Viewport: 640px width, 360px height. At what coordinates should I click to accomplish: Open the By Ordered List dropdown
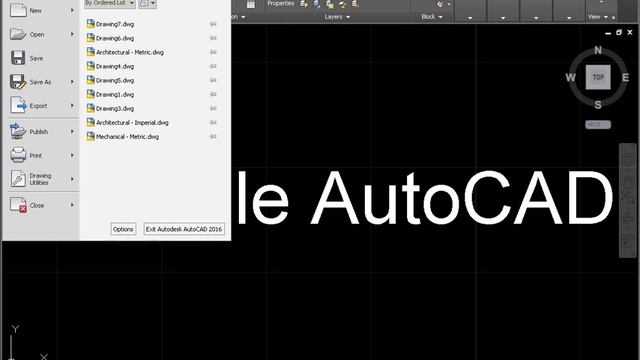point(109,3)
